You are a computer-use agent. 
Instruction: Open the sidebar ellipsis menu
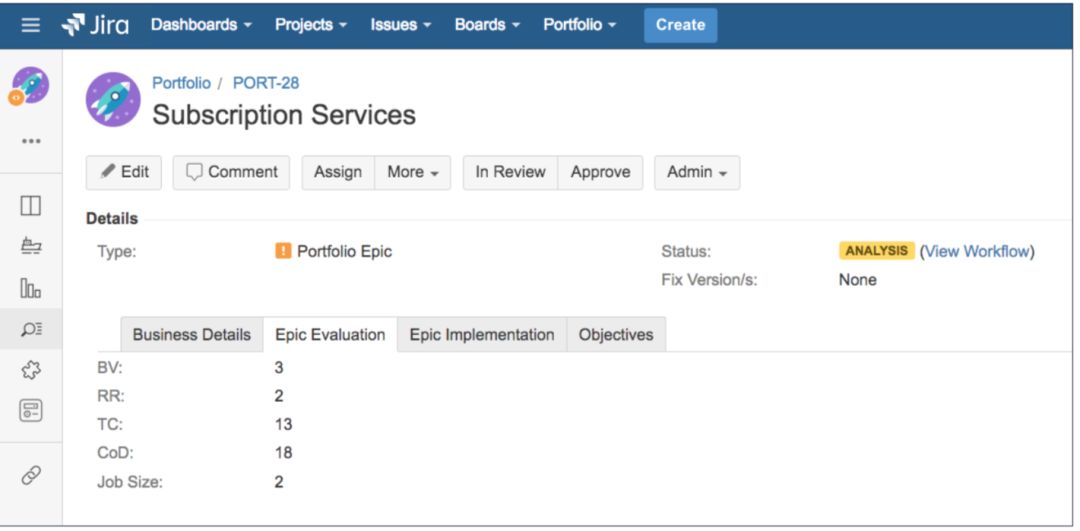coord(31,141)
